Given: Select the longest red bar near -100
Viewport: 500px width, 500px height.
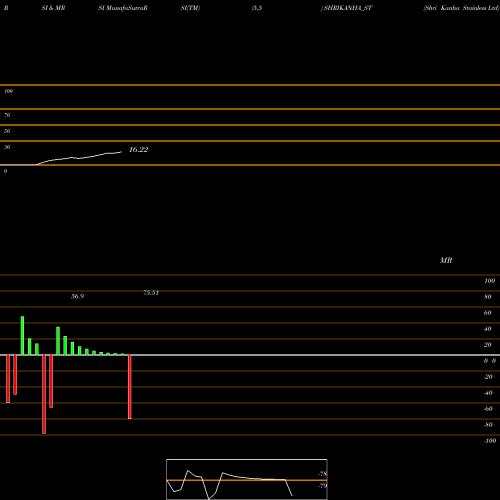Looking at the screenshot, I should coord(44,394).
